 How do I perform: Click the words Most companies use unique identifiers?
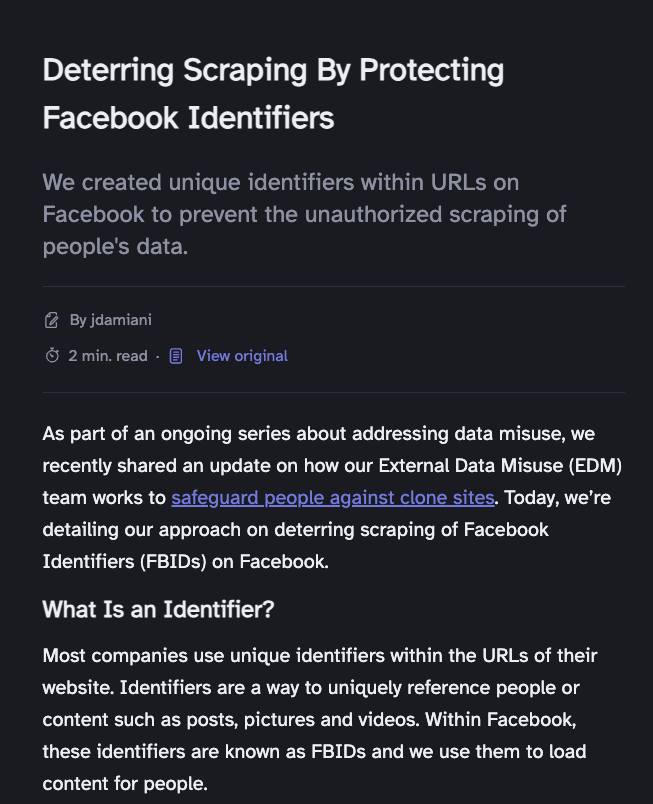pyautogui.click(x=213, y=655)
